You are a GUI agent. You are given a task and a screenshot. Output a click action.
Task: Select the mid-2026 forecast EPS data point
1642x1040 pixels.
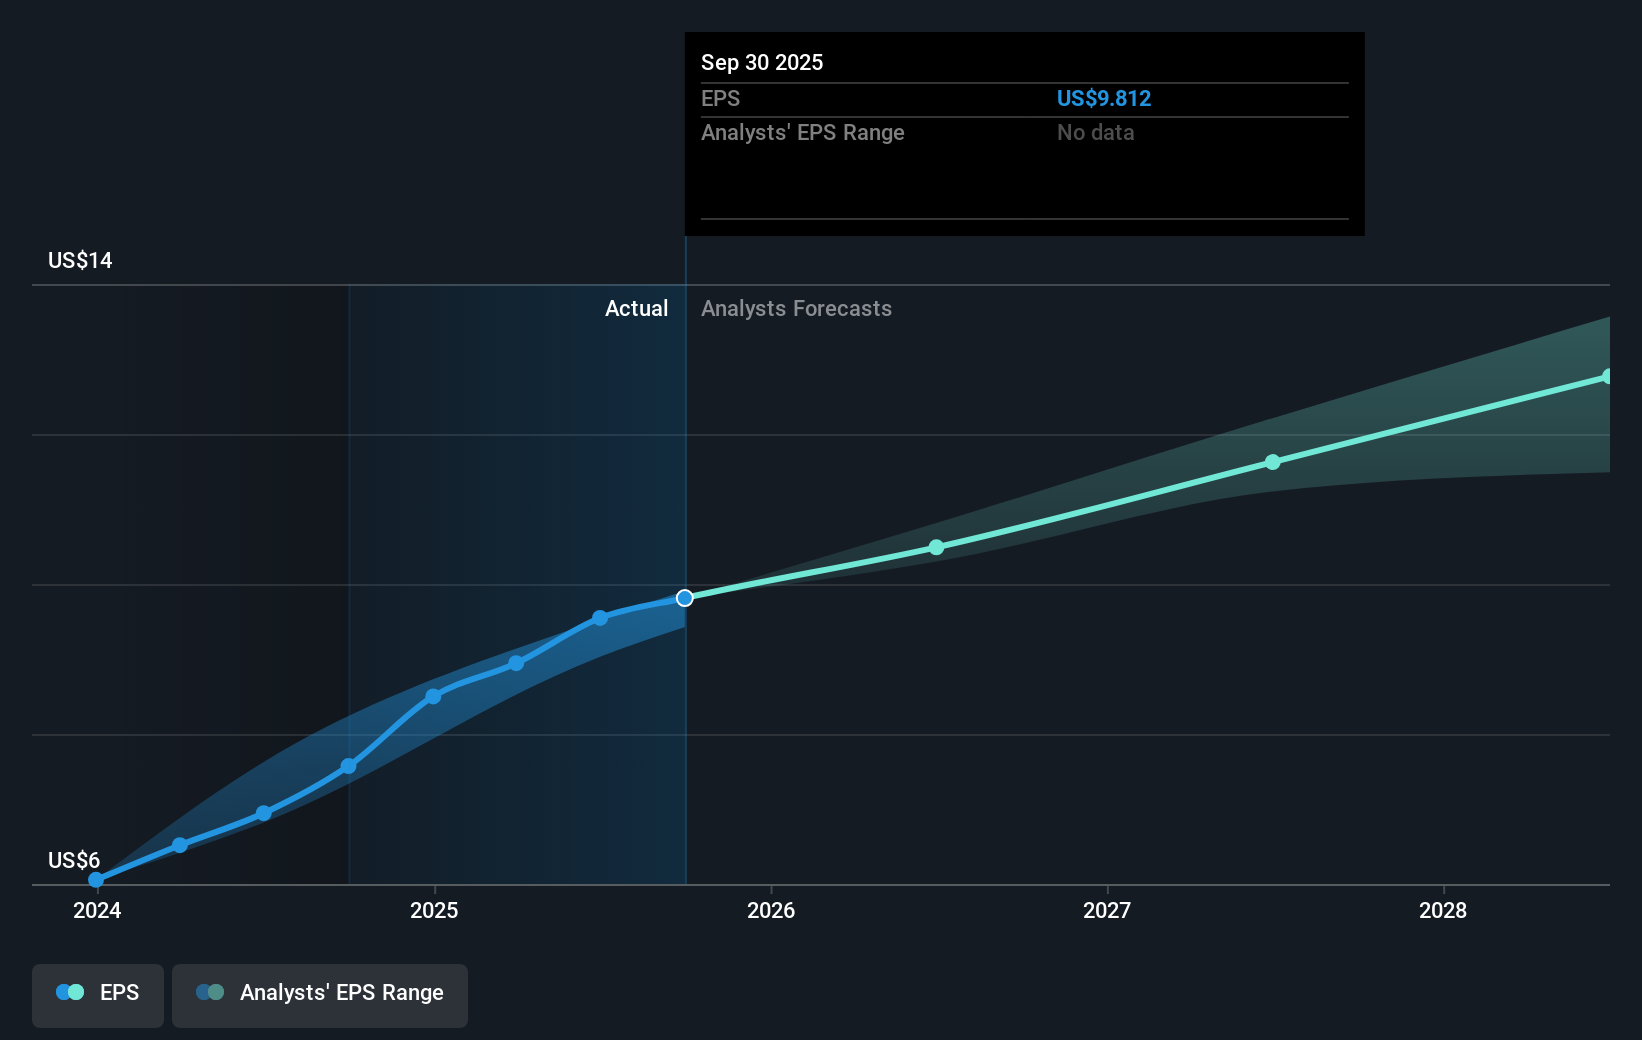(x=936, y=547)
